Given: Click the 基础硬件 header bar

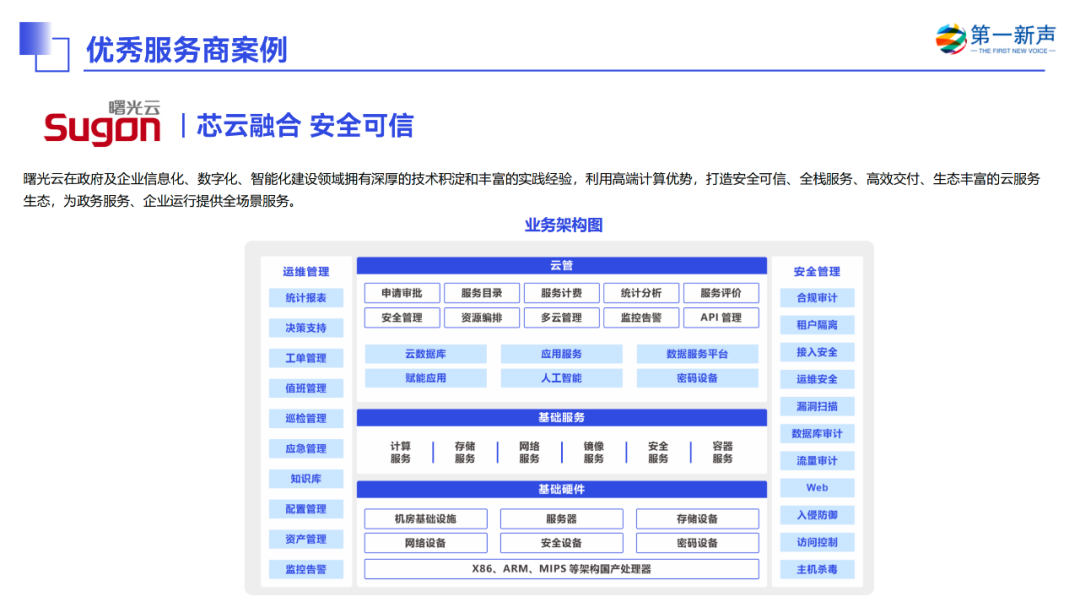Looking at the screenshot, I should click(x=561, y=489).
